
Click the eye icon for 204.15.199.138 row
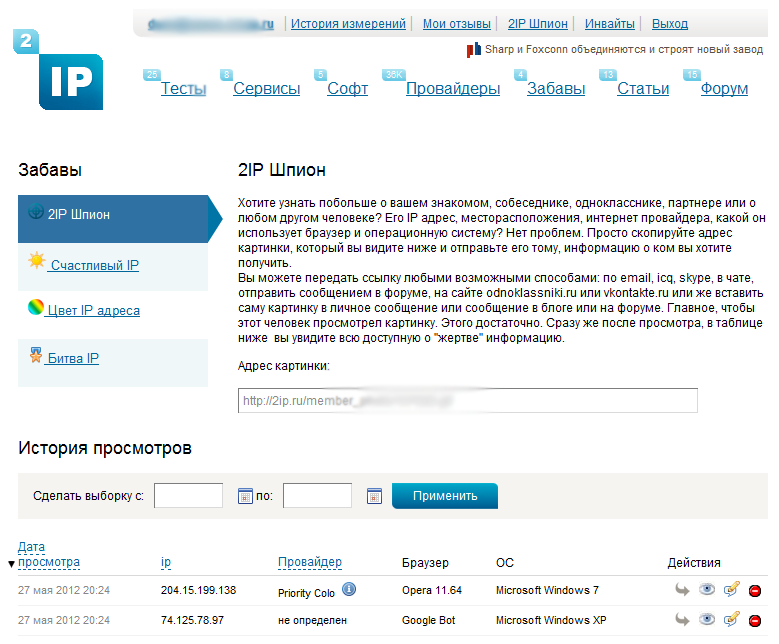click(x=706, y=589)
